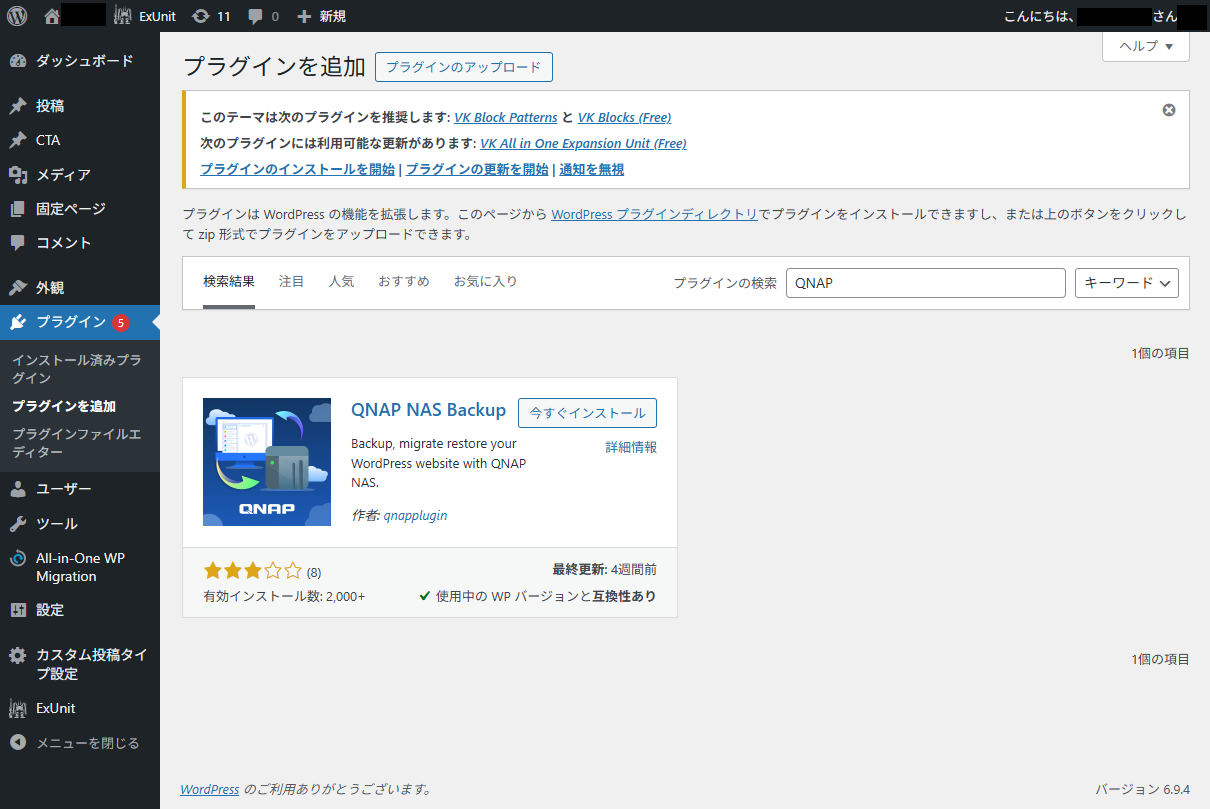This screenshot has height=809, width=1210.
Task: Open the ツール wrench menu
Action: point(80,524)
